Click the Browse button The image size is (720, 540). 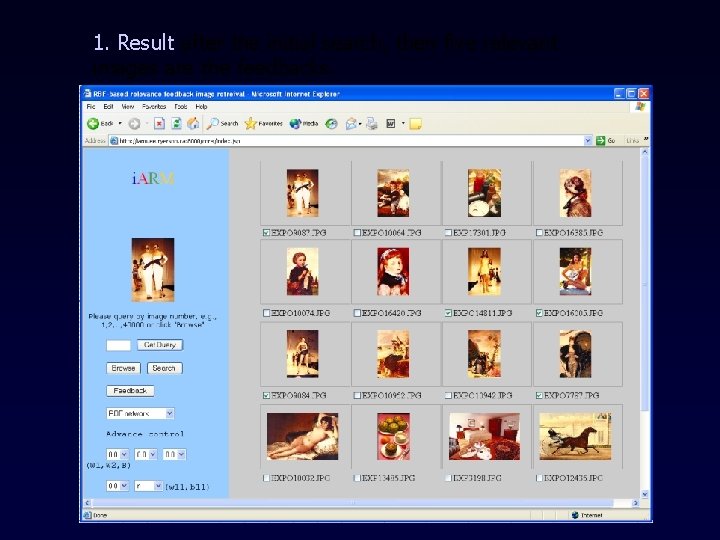click(x=123, y=368)
